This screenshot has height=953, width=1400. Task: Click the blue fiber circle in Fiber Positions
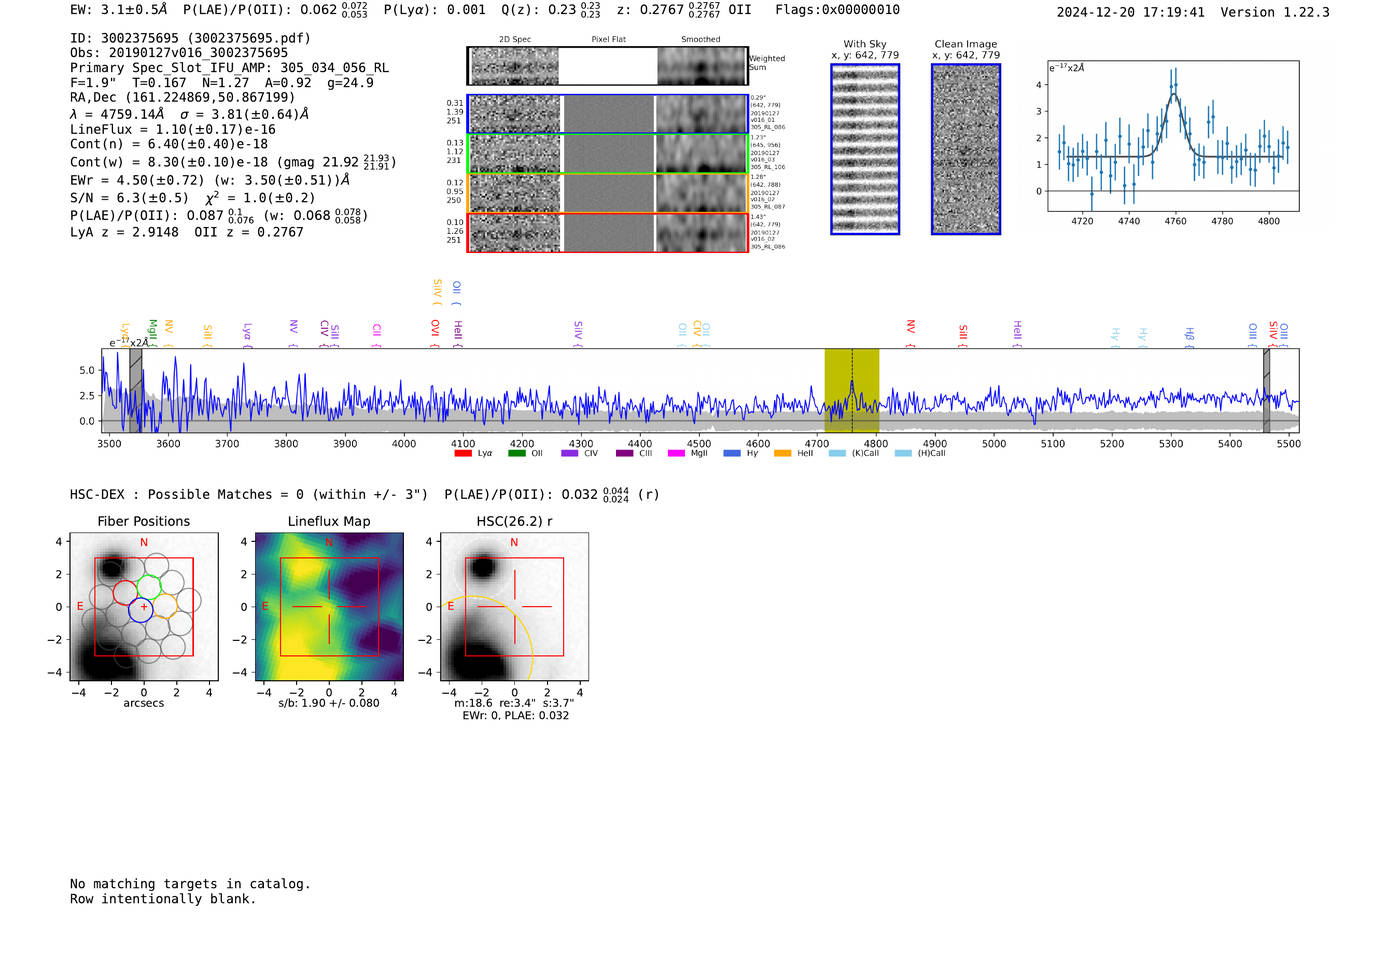click(140, 610)
